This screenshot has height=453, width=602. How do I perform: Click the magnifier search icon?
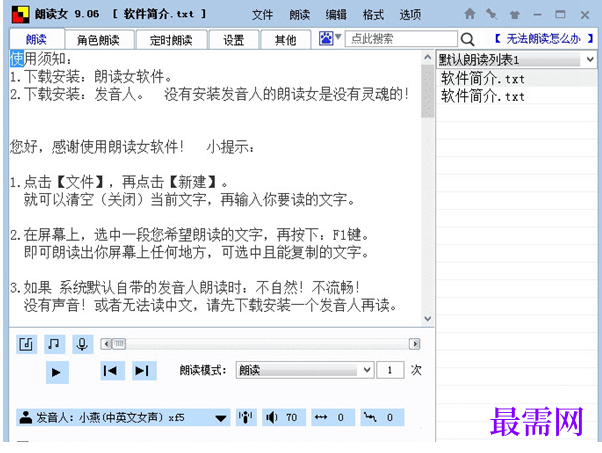(x=467, y=39)
